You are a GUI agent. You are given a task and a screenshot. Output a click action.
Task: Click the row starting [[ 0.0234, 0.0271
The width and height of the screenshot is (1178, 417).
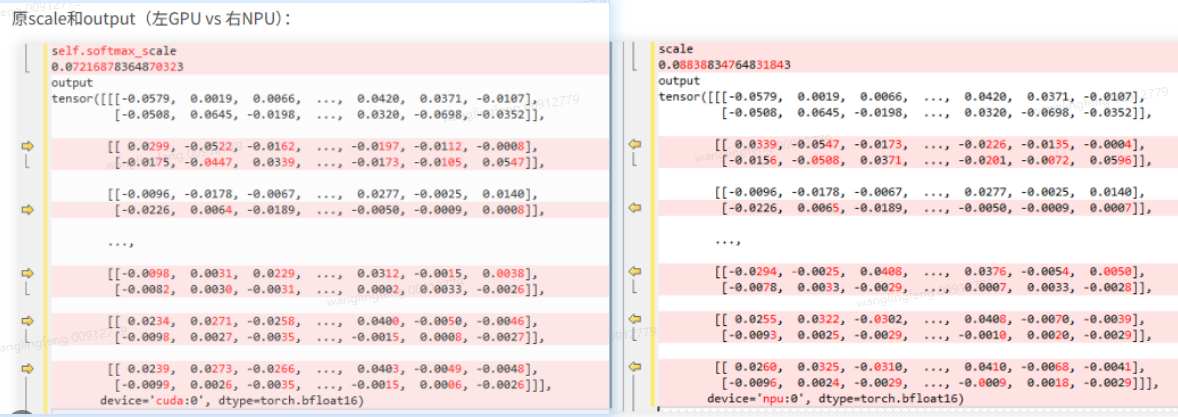pyautogui.click(x=322, y=322)
